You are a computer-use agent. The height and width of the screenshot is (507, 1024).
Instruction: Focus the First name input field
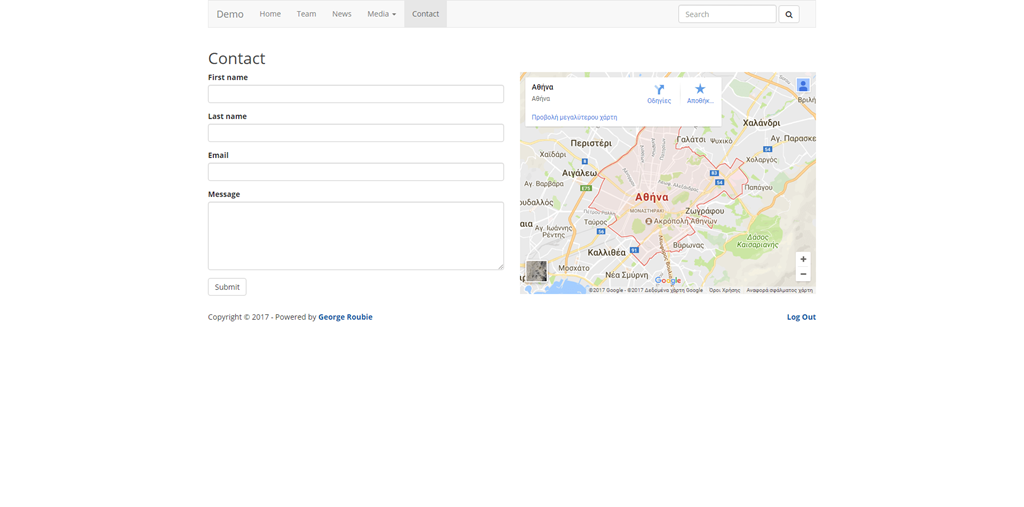(x=355, y=94)
